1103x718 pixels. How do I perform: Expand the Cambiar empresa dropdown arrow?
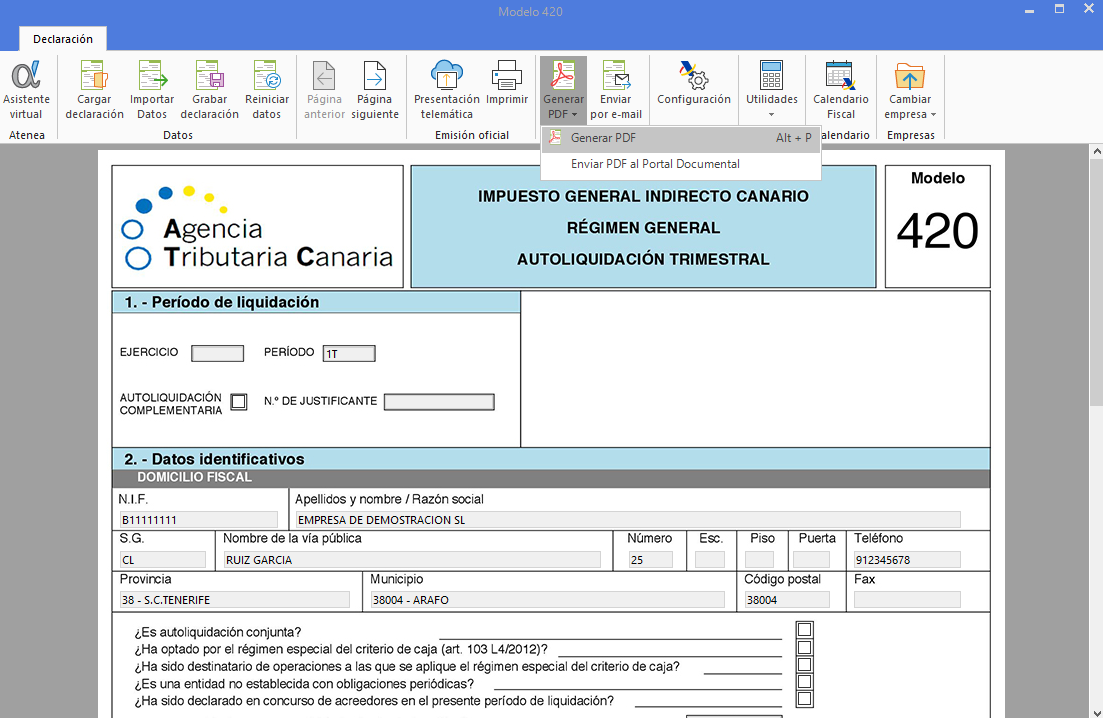(x=933, y=115)
